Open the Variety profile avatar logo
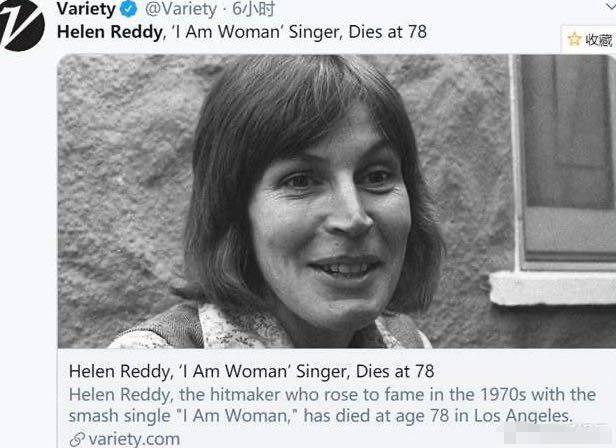616x448 pixels. click(x=22, y=24)
